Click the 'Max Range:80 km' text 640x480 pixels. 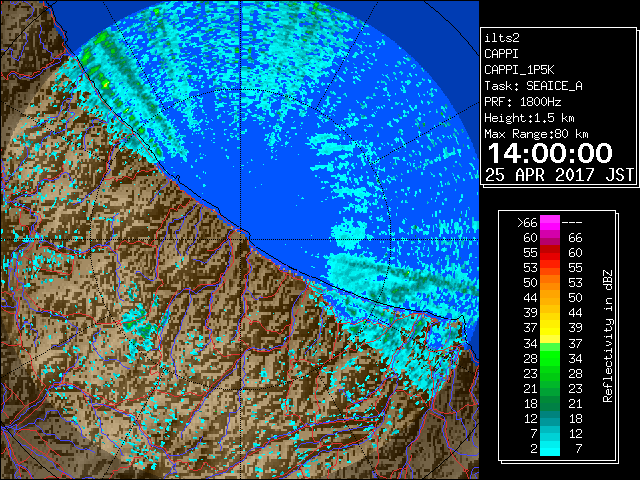point(536,134)
